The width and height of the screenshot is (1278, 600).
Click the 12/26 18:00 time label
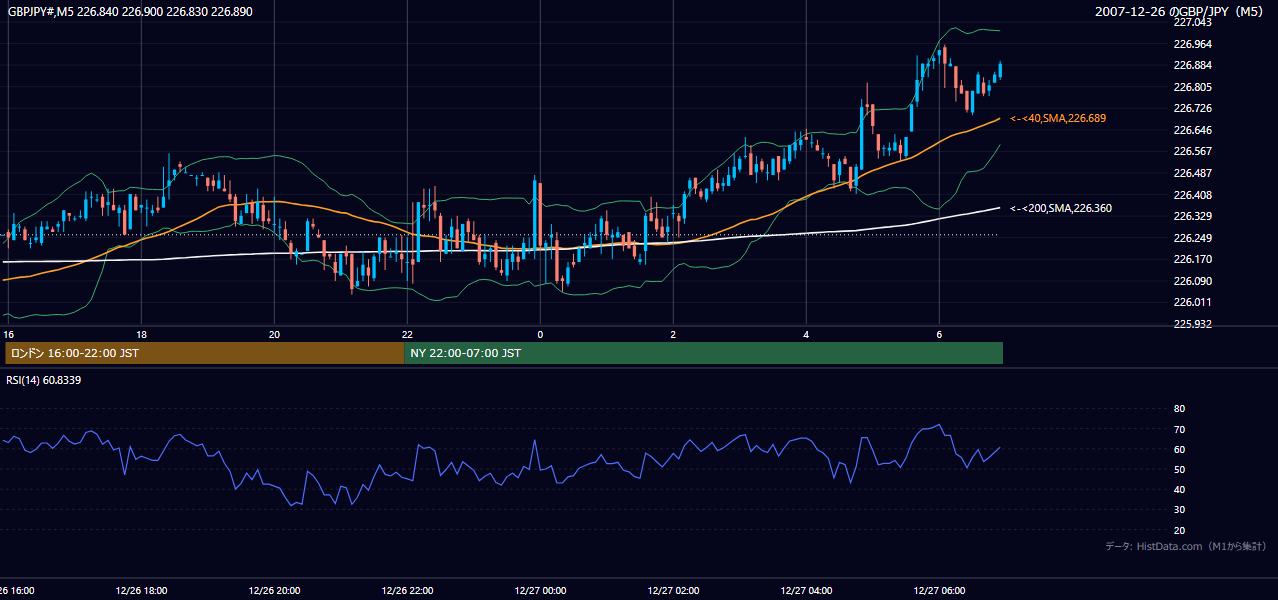[141, 591]
